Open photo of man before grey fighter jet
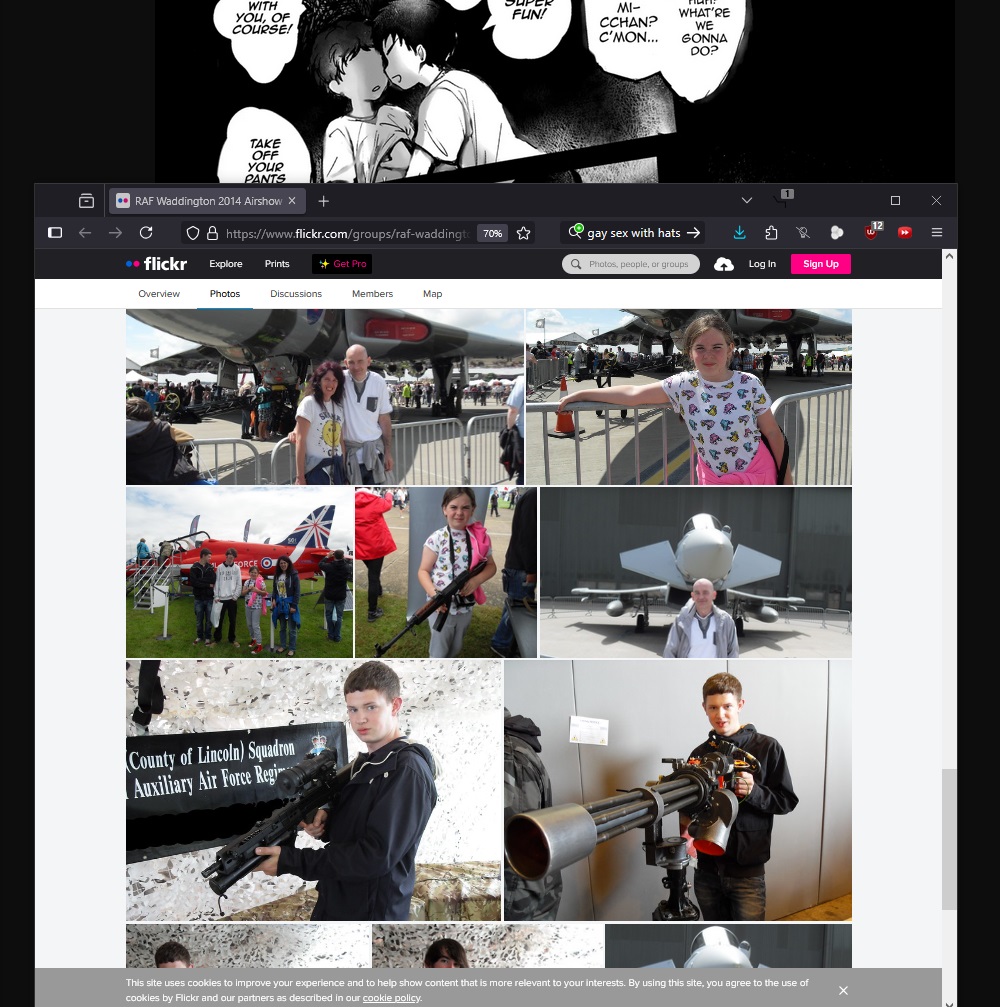This screenshot has height=1007, width=1000. [696, 572]
